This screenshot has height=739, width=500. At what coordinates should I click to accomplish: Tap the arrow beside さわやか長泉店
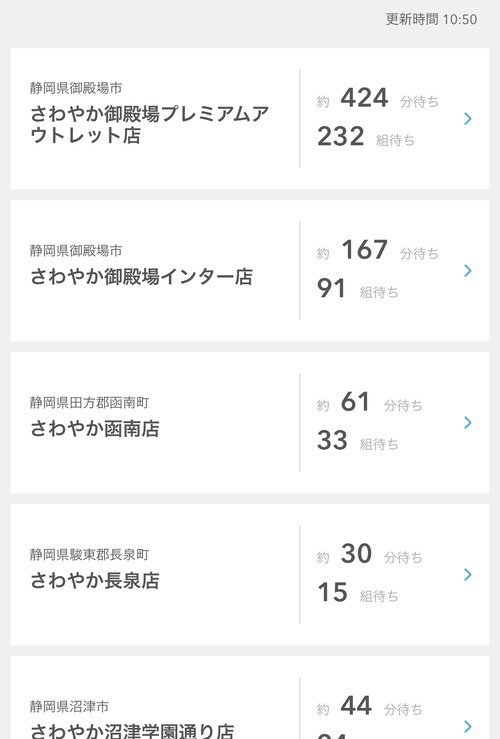(467, 575)
